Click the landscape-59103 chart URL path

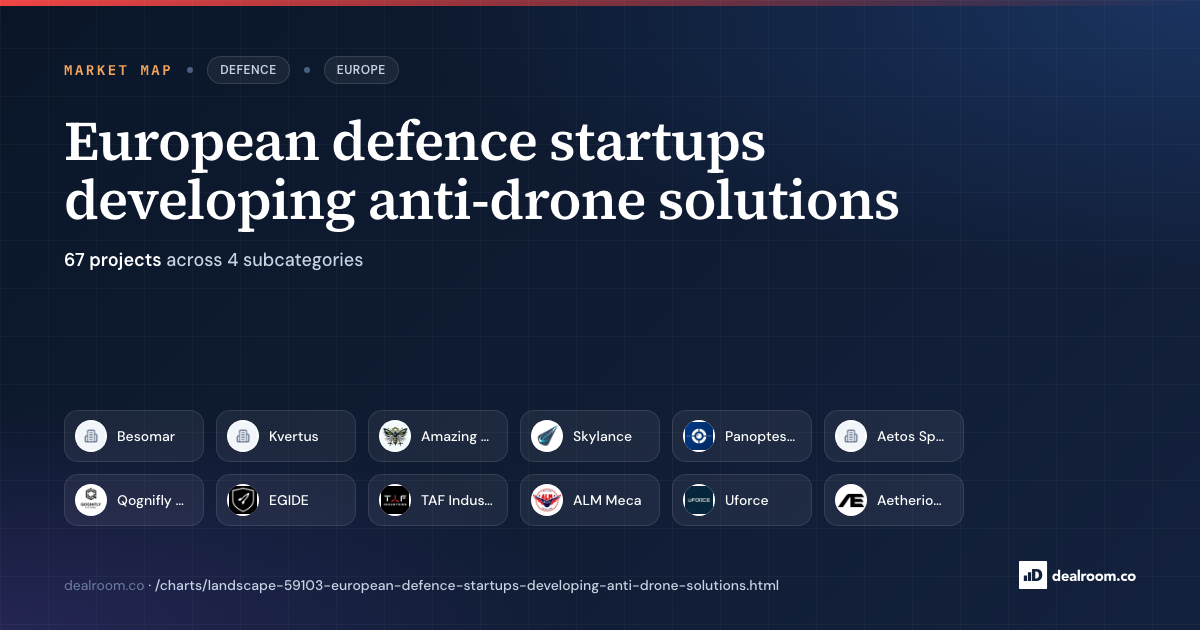[x=467, y=585]
